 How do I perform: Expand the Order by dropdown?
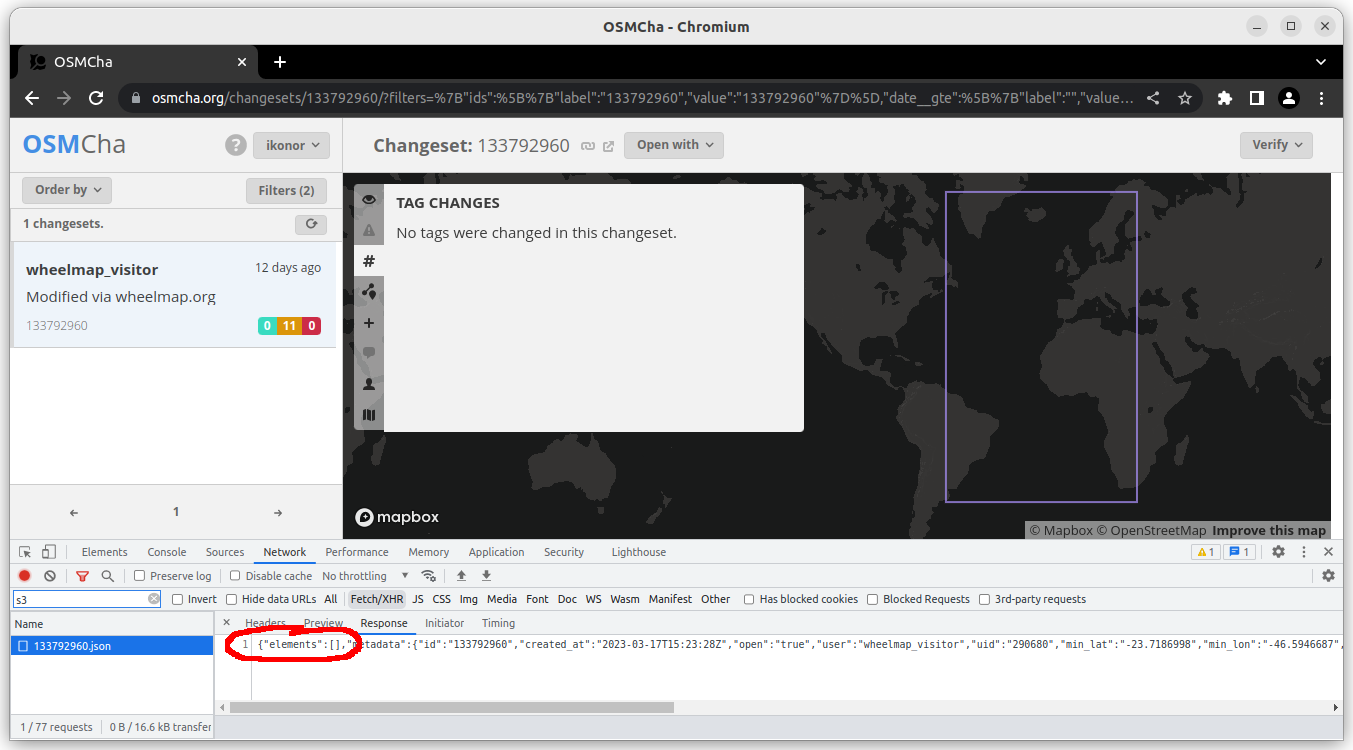pyautogui.click(x=67, y=190)
